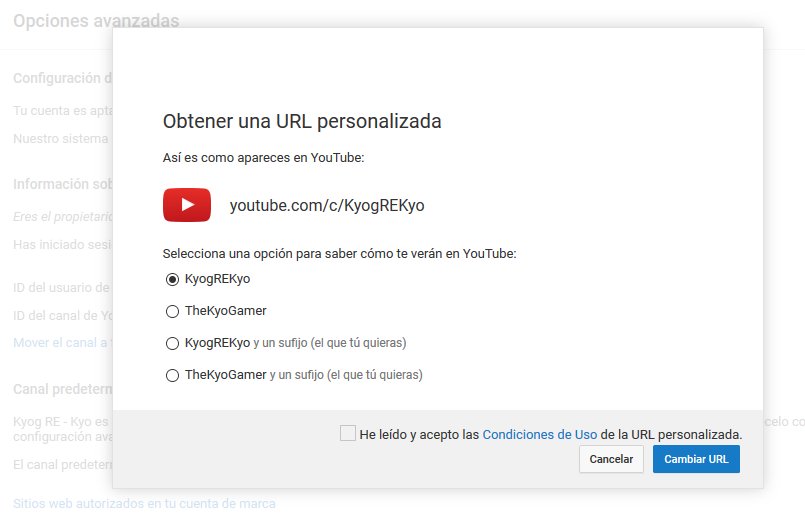This screenshot has width=805, height=523.
Task: Click 'Así es como apareces en YouTube' text
Action: pos(263,158)
